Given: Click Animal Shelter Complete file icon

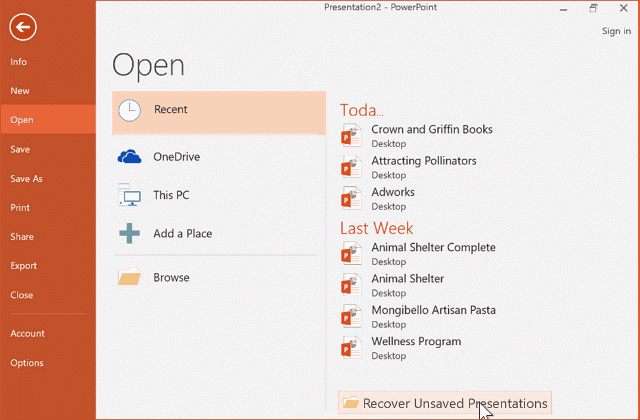Looking at the screenshot, I should click(351, 253).
